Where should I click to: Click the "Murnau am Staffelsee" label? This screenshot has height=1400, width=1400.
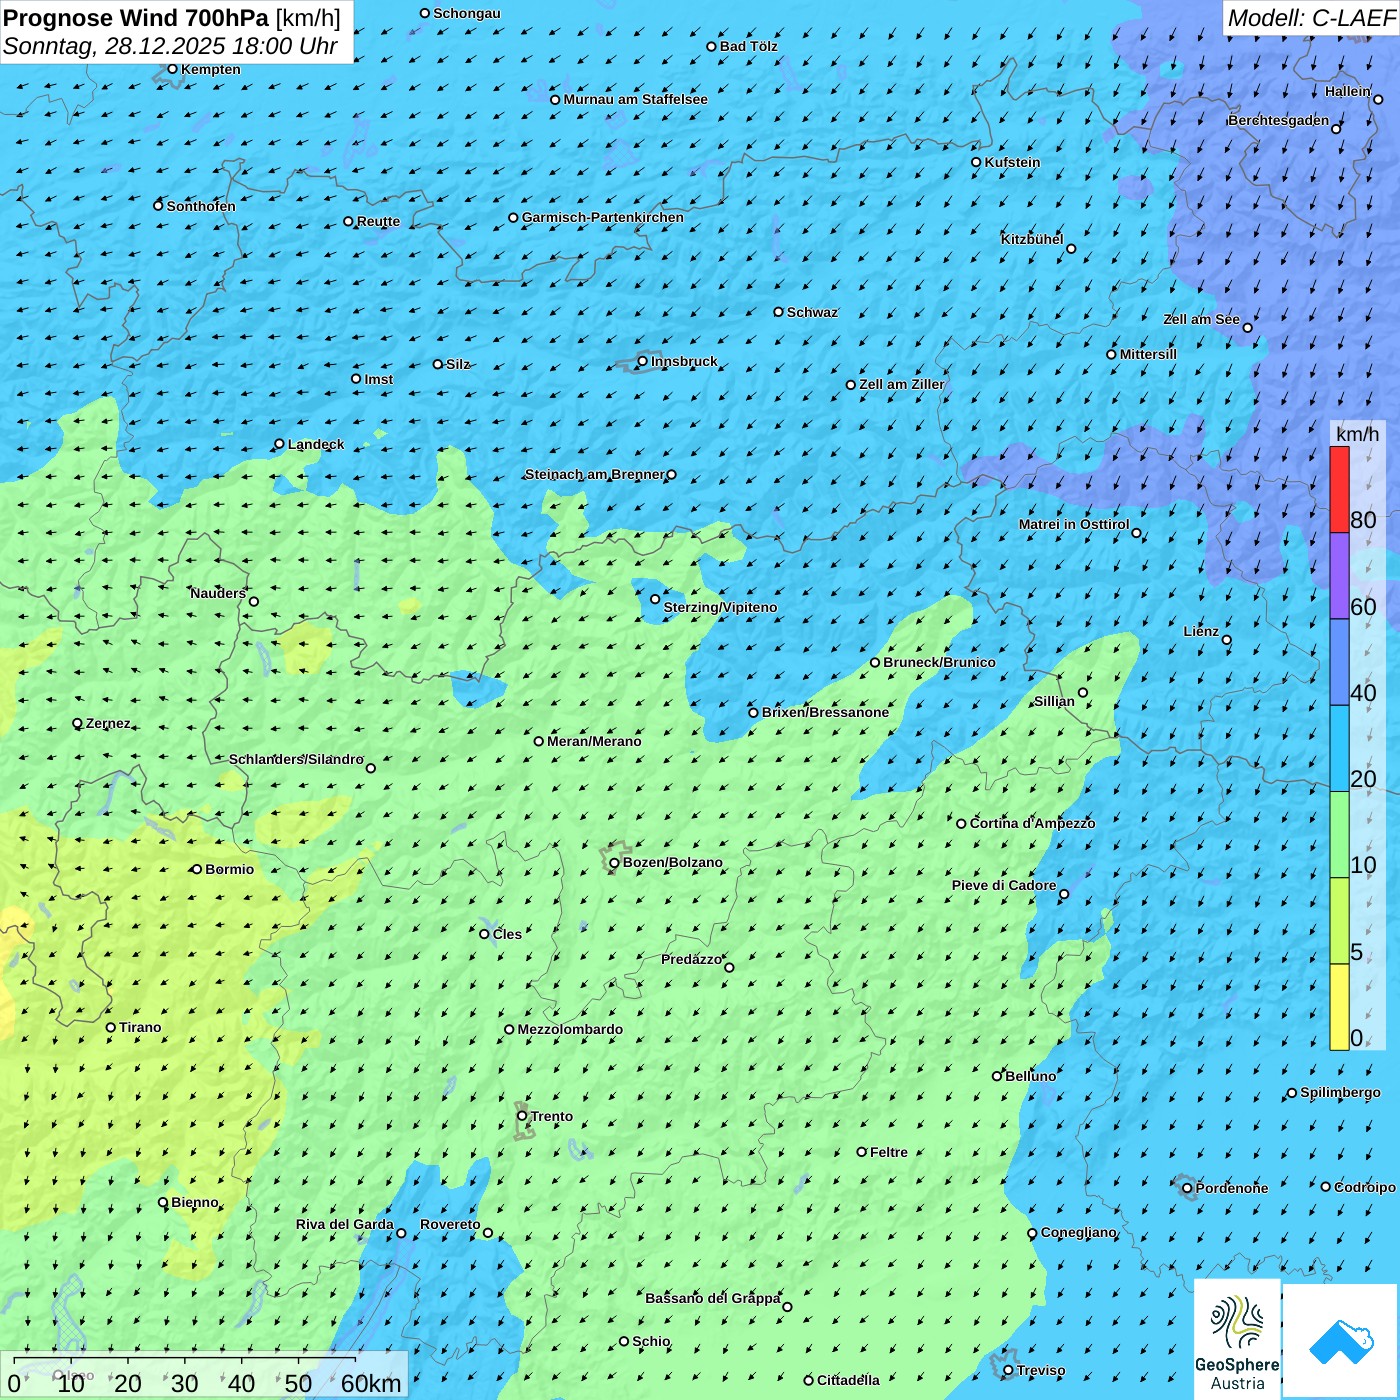pyautogui.click(x=635, y=99)
